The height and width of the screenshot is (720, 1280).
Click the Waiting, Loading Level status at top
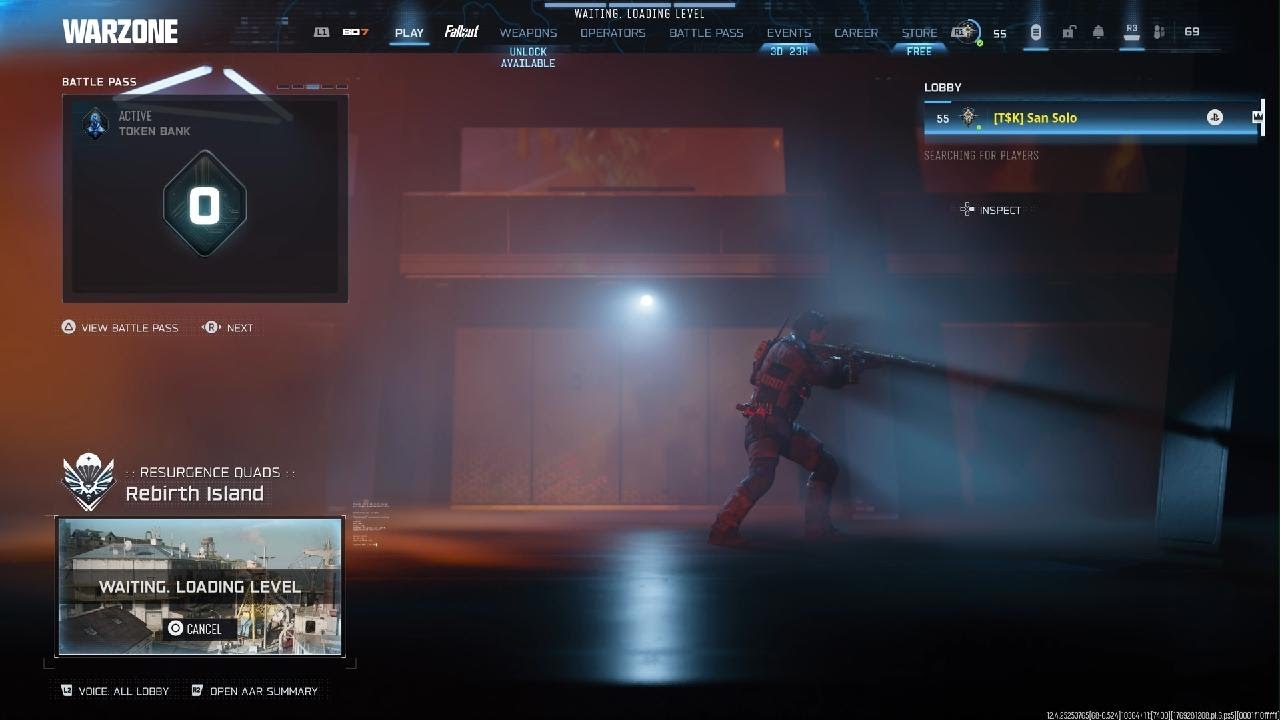pyautogui.click(x=639, y=14)
